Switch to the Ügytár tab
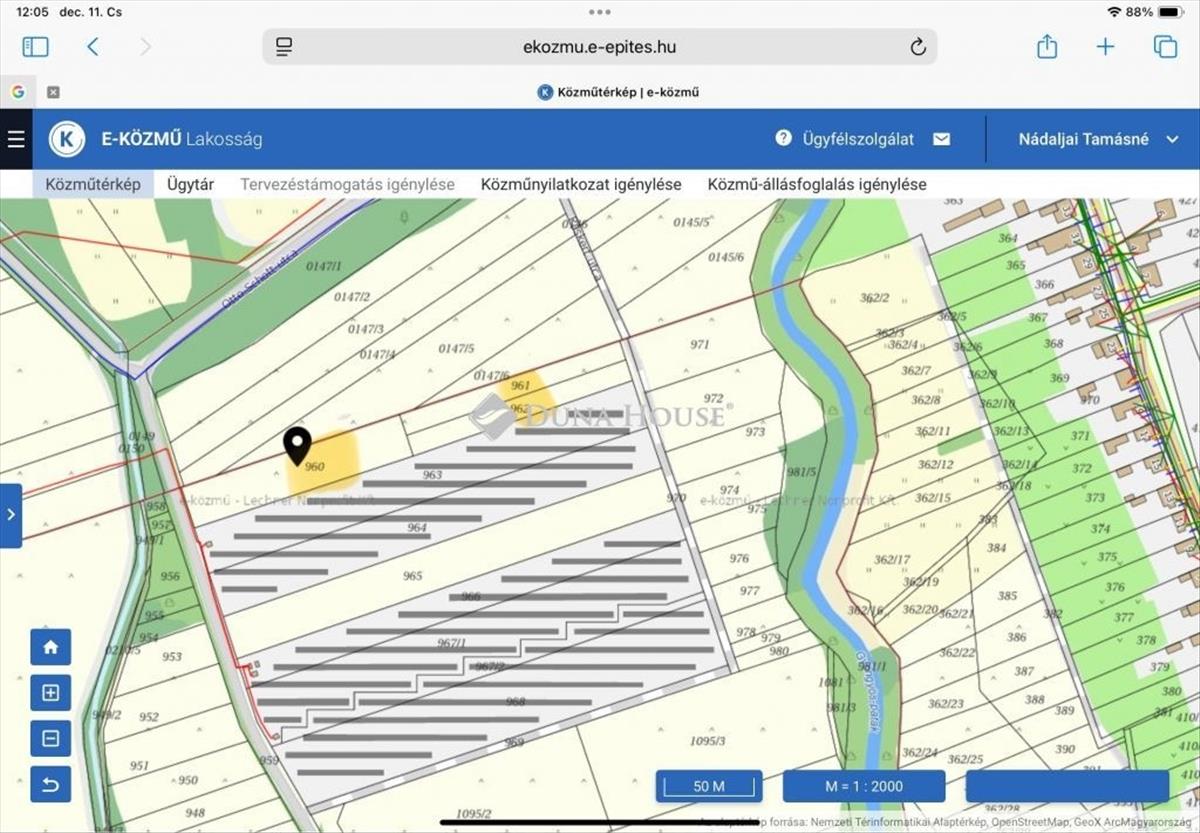Viewport: 1200px width, 833px height. pyautogui.click(x=190, y=184)
